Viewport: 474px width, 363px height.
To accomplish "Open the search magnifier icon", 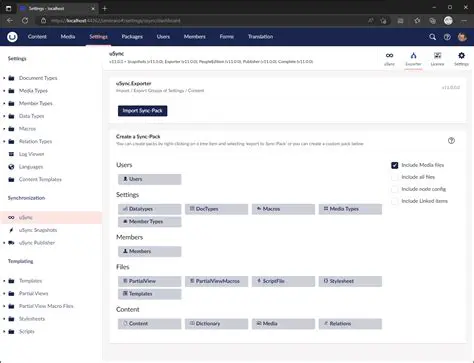I will click(x=432, y=37).
